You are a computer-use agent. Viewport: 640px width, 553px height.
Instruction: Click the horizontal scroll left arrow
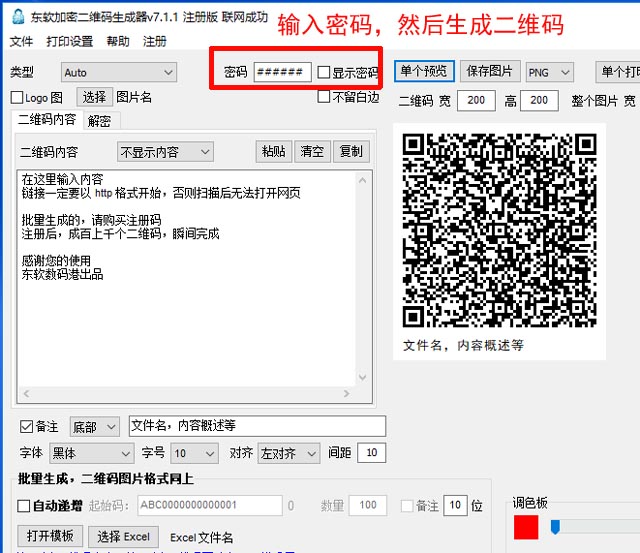[26, 393]
